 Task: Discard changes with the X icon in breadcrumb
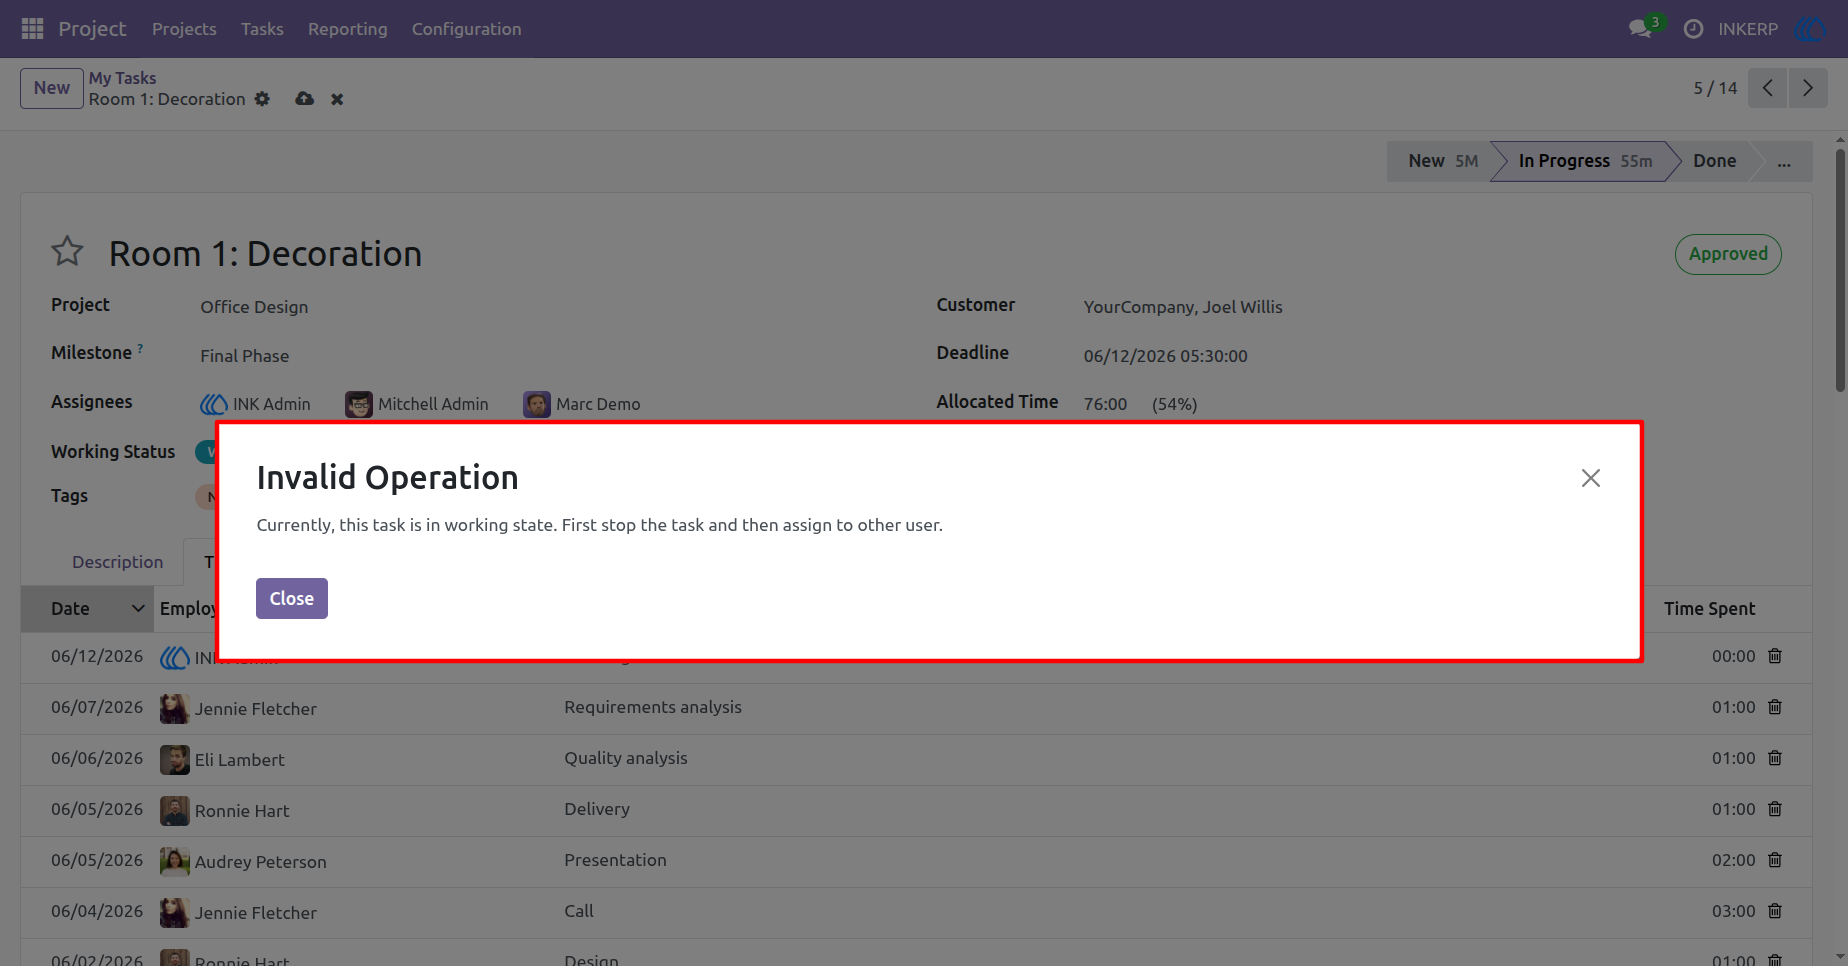pyautogui.click(x=337, y=99)
